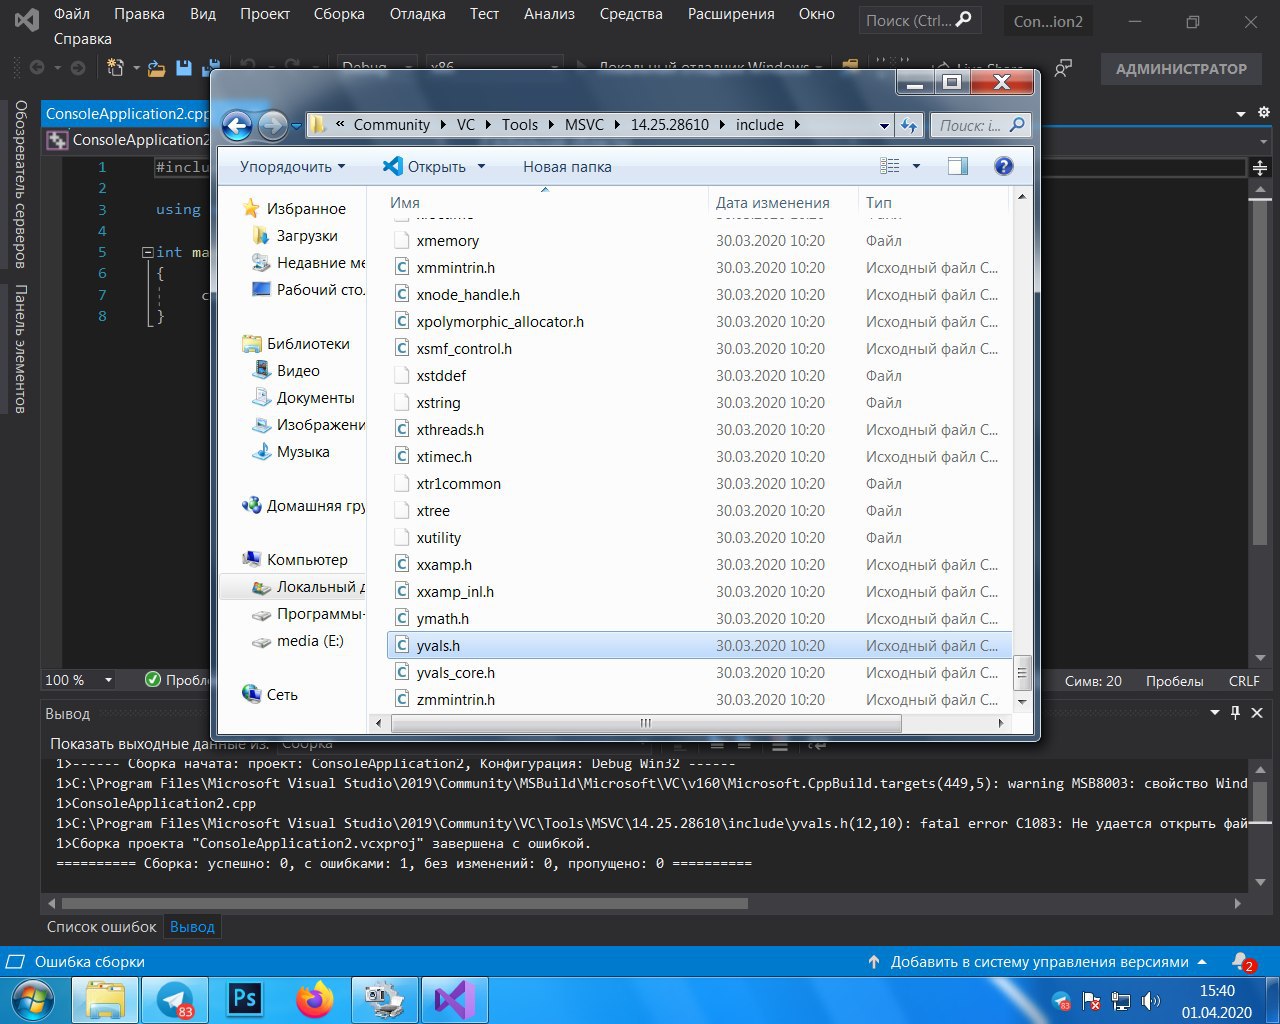Open the Сборка menu
Image resolution: width=1280 pixels, height=1024 pixels.
click(339, 14)
